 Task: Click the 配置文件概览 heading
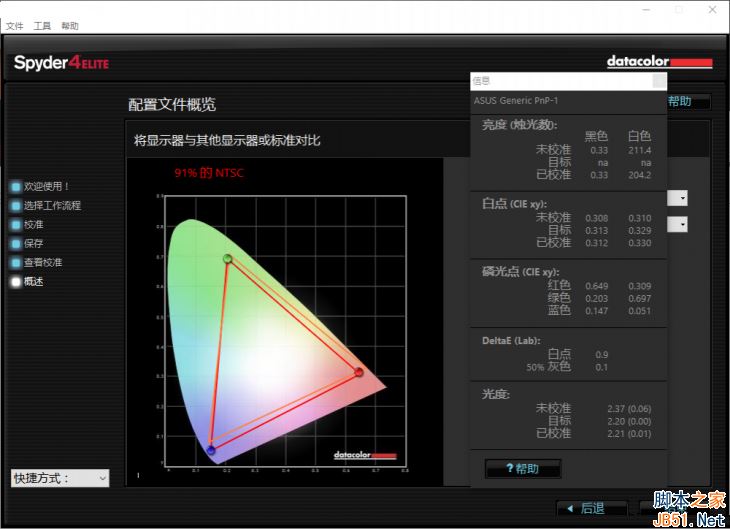tap(172, 104)
